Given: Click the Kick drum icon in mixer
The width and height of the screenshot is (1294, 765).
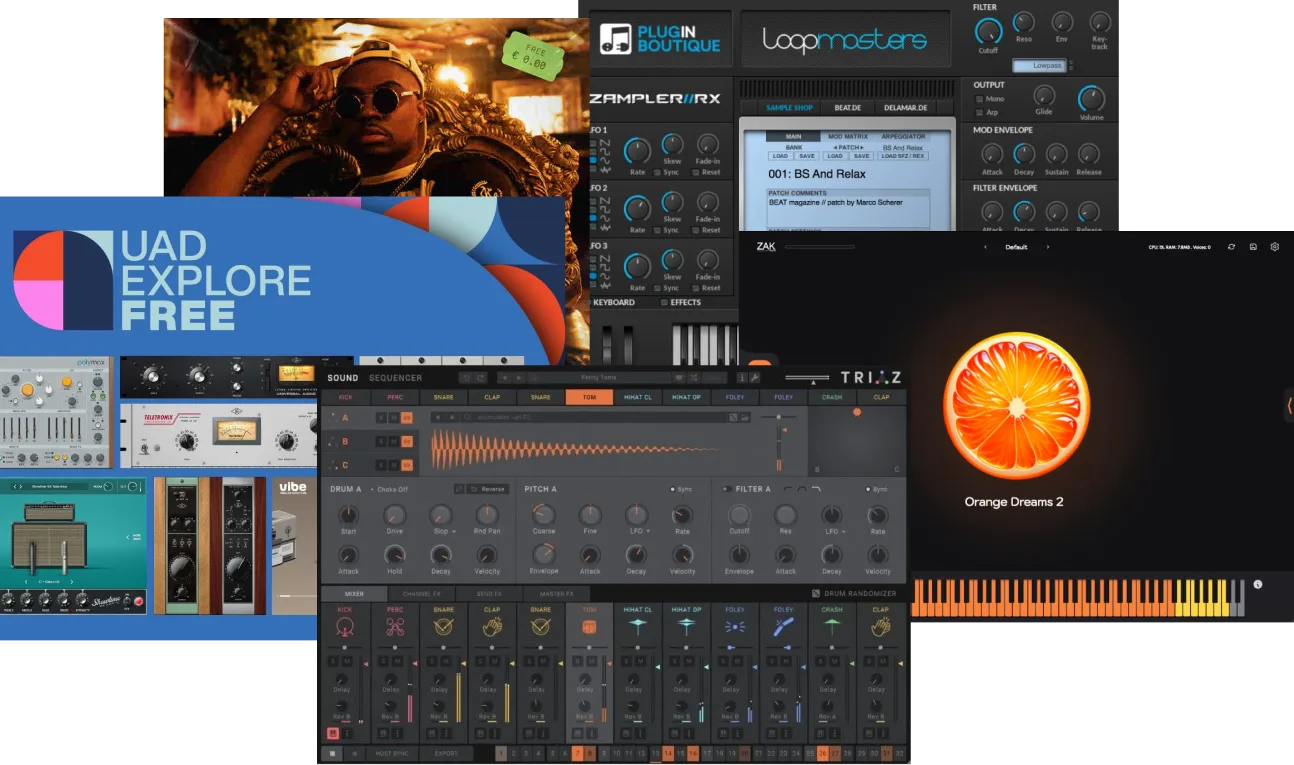Looking at the screenshot, I should click(x=345, y=626).
